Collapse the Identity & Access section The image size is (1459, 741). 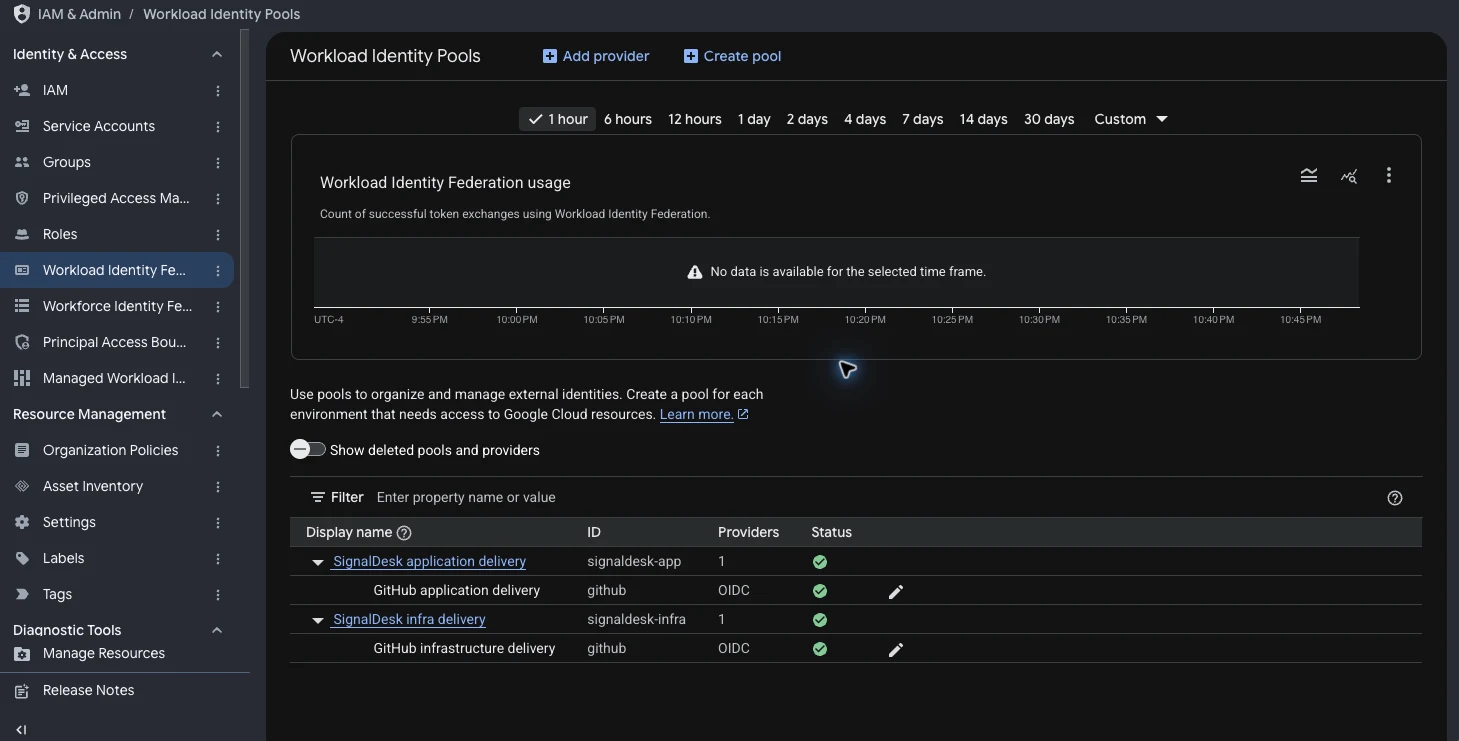[217, 55]
